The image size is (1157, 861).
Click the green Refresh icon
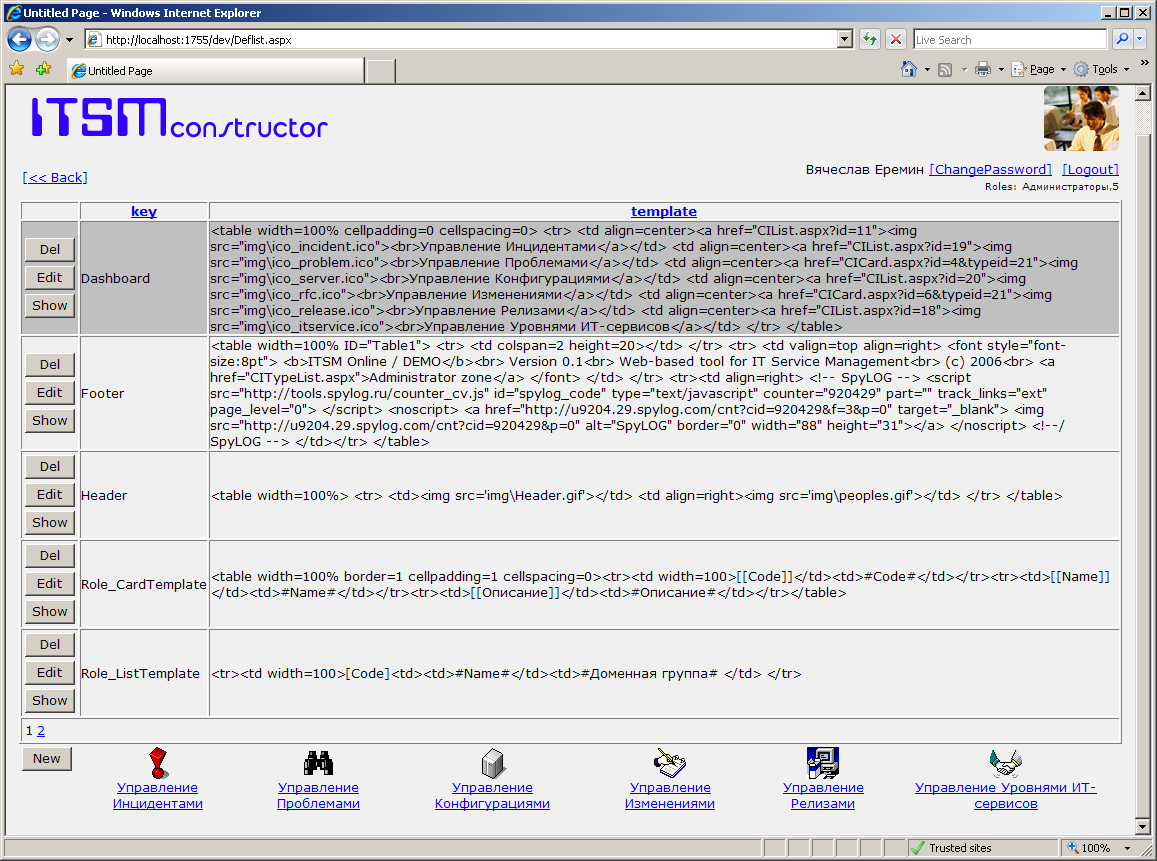tap(870, 40)
